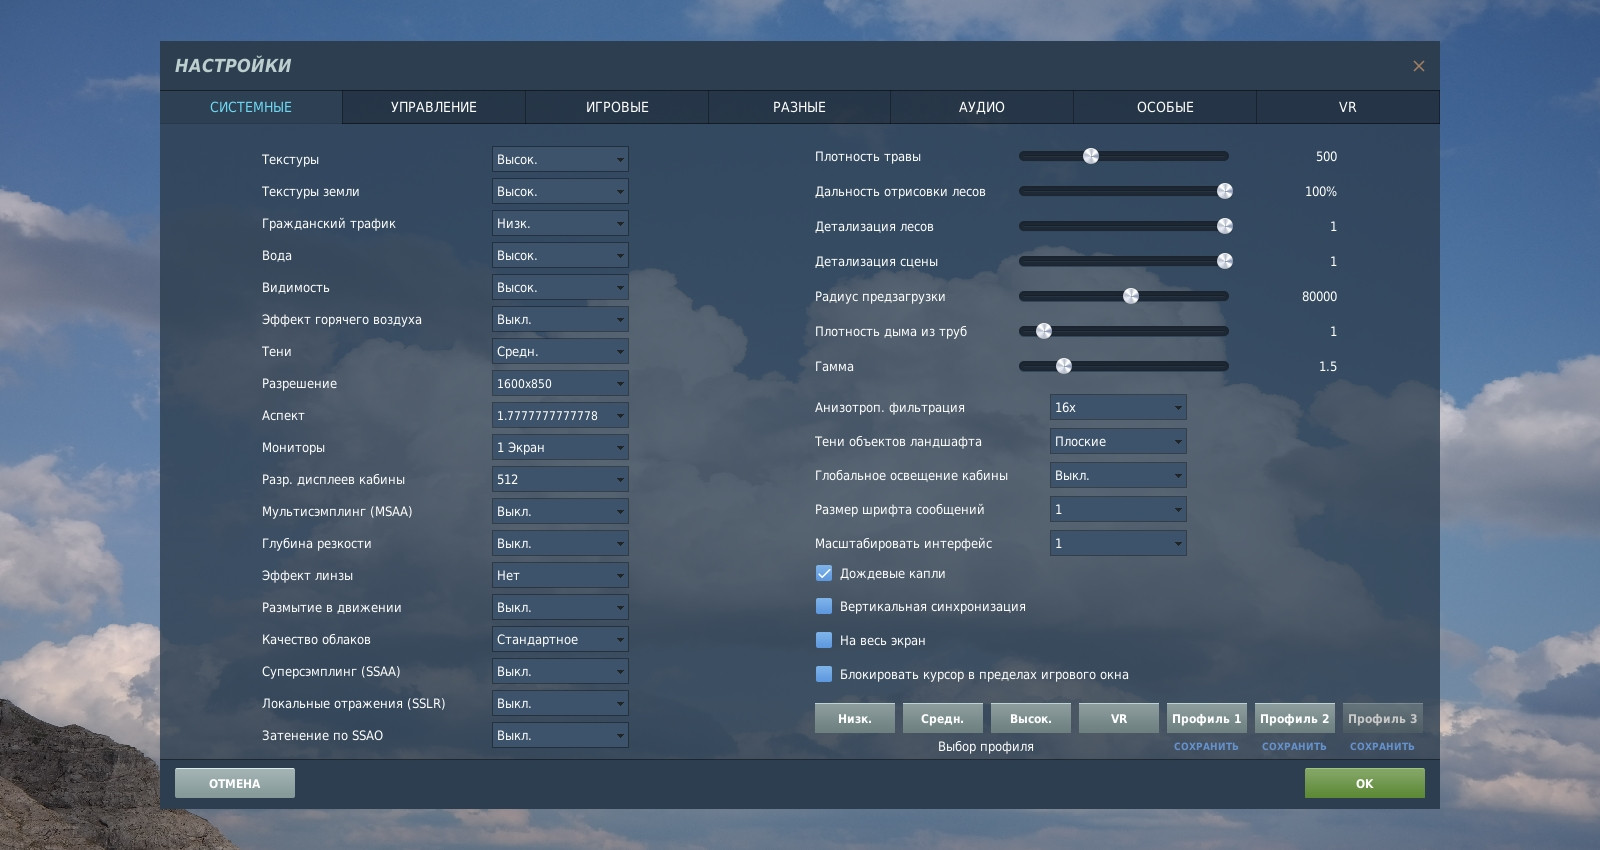Click the Радиус предзагрузки value 80000
This screenshot has width=1600, height=850.
coord(1319,296)
